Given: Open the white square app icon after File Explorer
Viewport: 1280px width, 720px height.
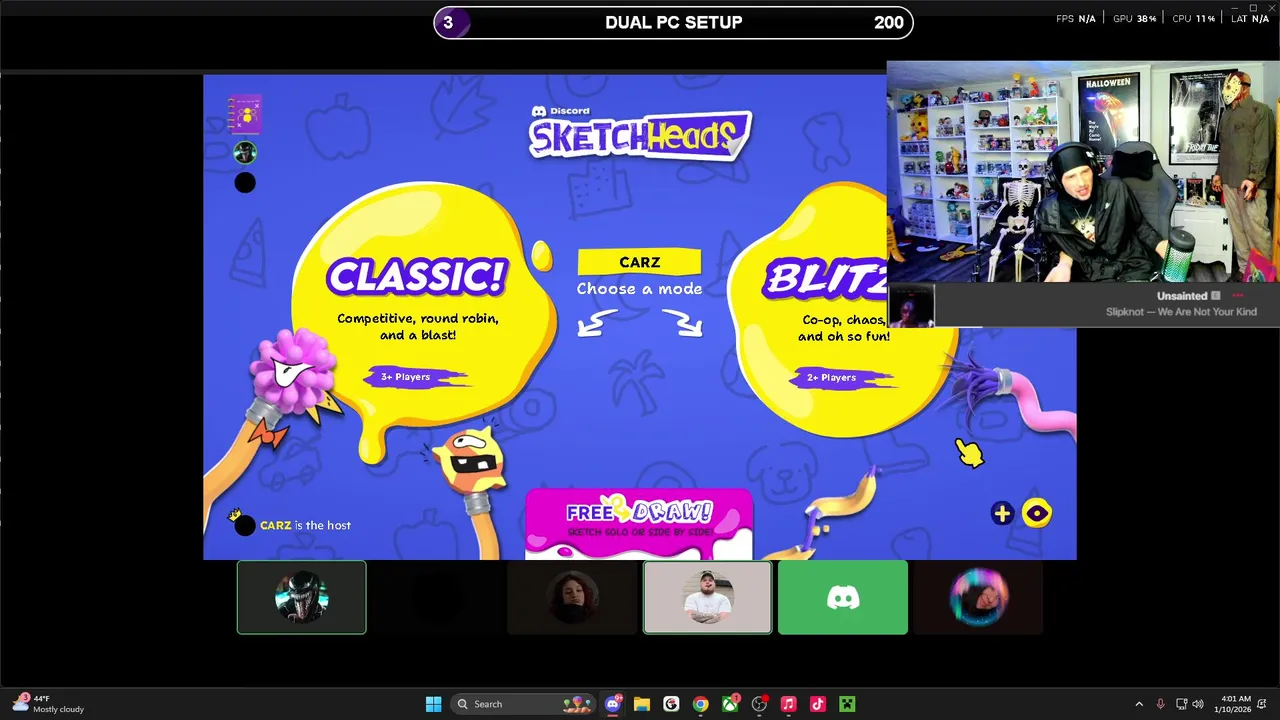Looking at the screenshot, I should 671,704.
